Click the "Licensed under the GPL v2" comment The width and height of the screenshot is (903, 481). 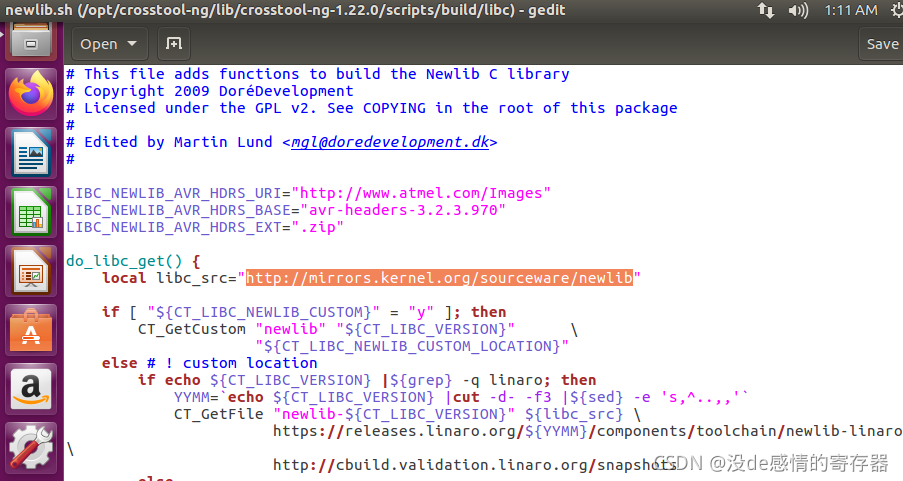pyautogui.click(x=371, y=108)
